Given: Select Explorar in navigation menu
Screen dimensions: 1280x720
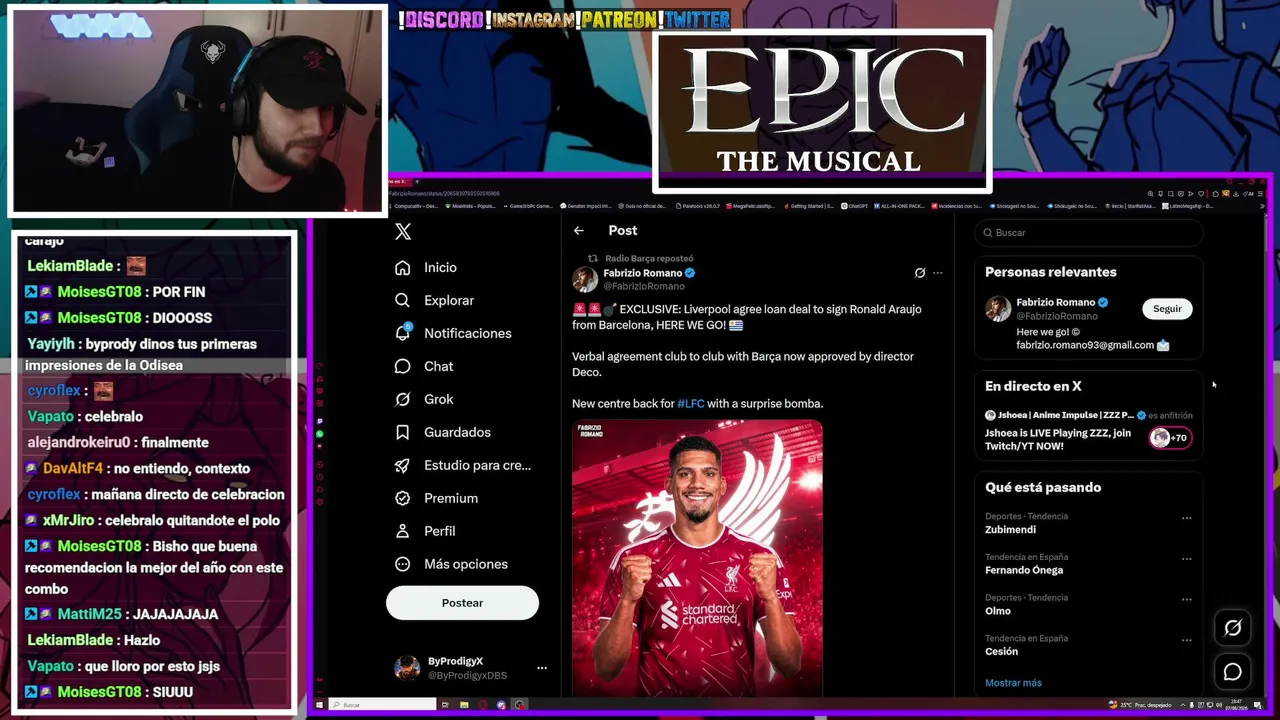Looking at the screenshot, I should [x=449, y=301].
